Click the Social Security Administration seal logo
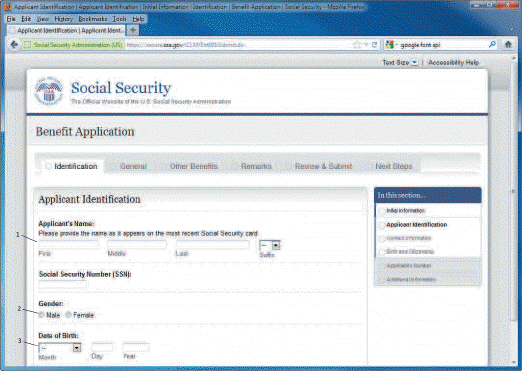The image size is (522, 371). 49,91
